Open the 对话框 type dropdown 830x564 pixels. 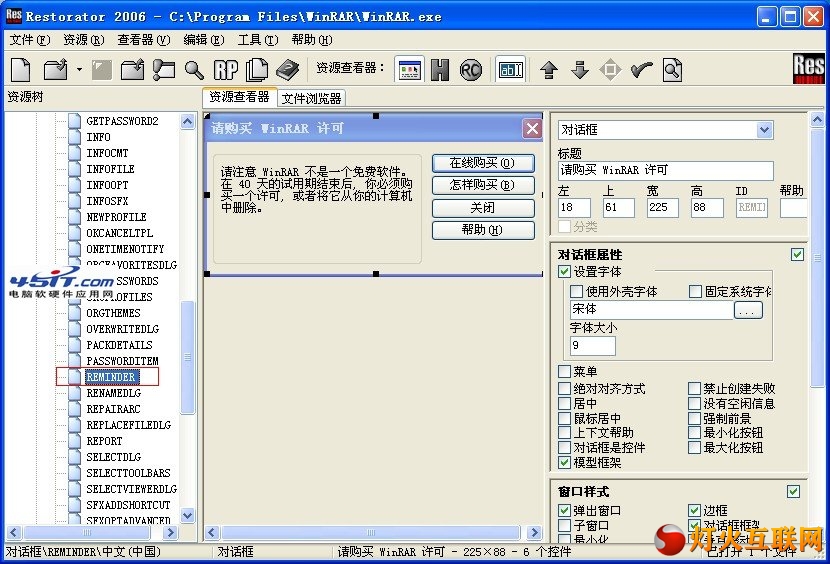764,130
